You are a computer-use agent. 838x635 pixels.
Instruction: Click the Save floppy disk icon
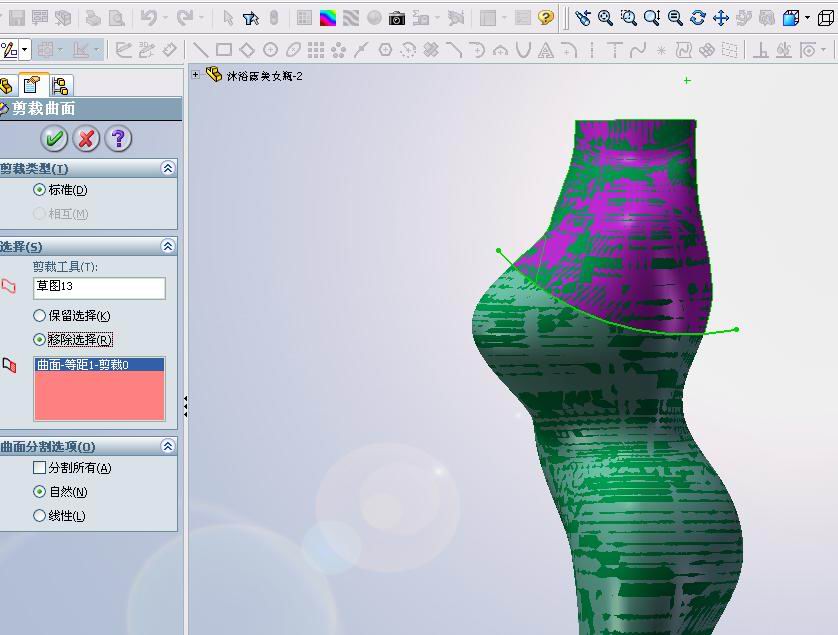coord(17,18)
